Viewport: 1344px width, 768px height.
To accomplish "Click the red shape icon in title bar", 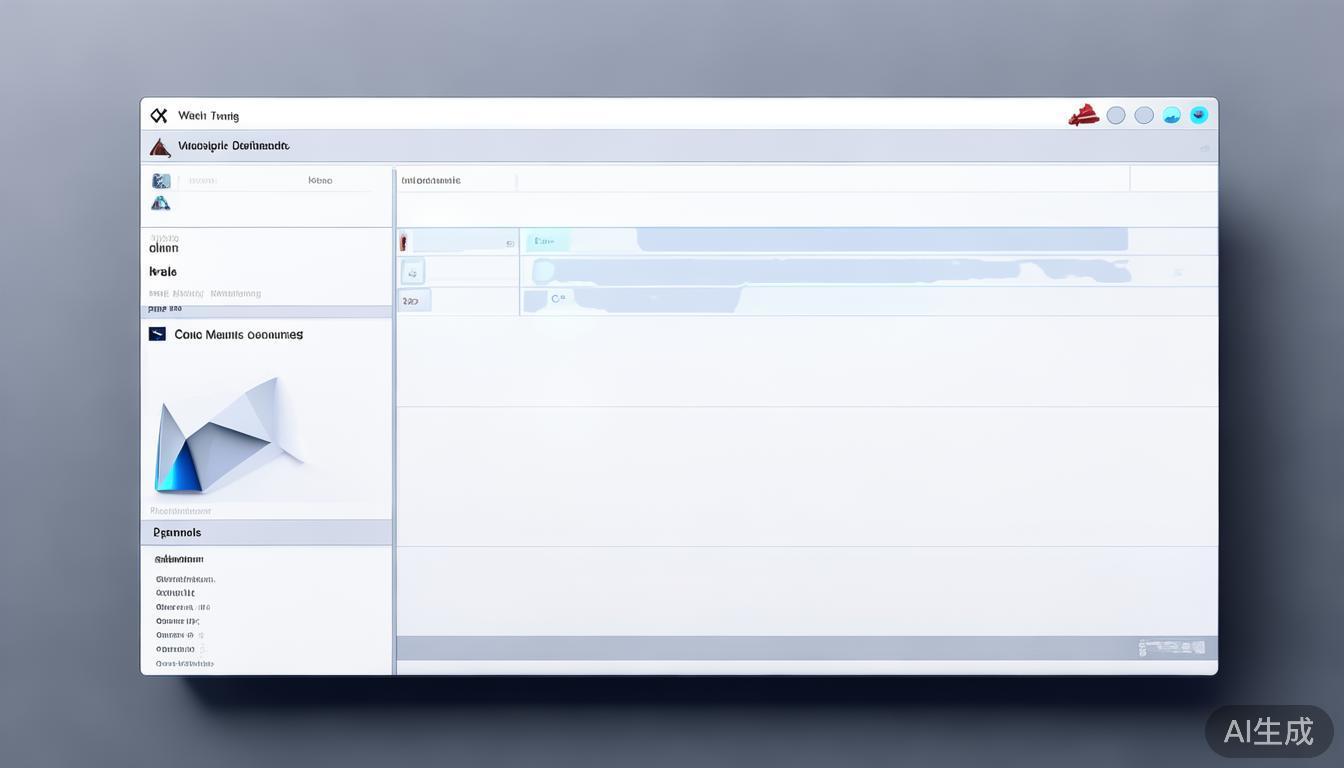I will coord(1083,115).
